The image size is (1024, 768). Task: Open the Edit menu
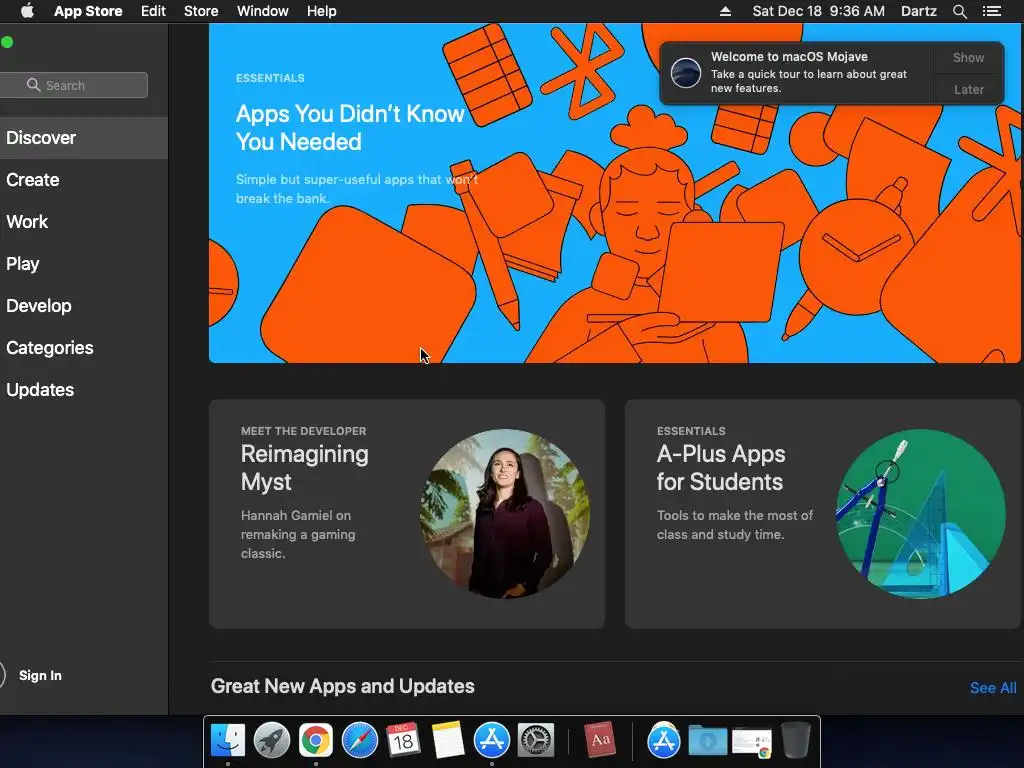(153, 11)
